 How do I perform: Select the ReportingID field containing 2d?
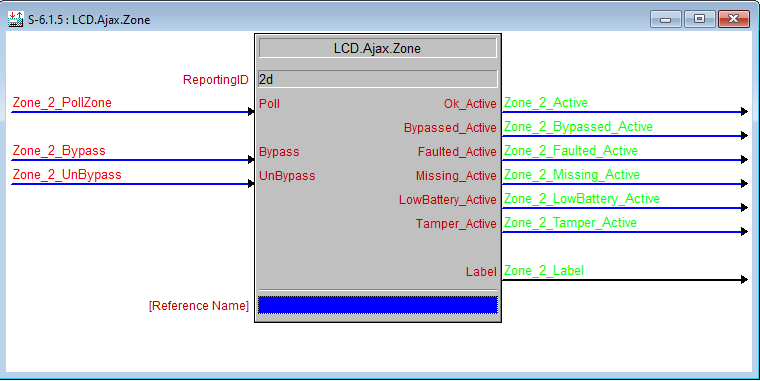(x=378, y=79)
